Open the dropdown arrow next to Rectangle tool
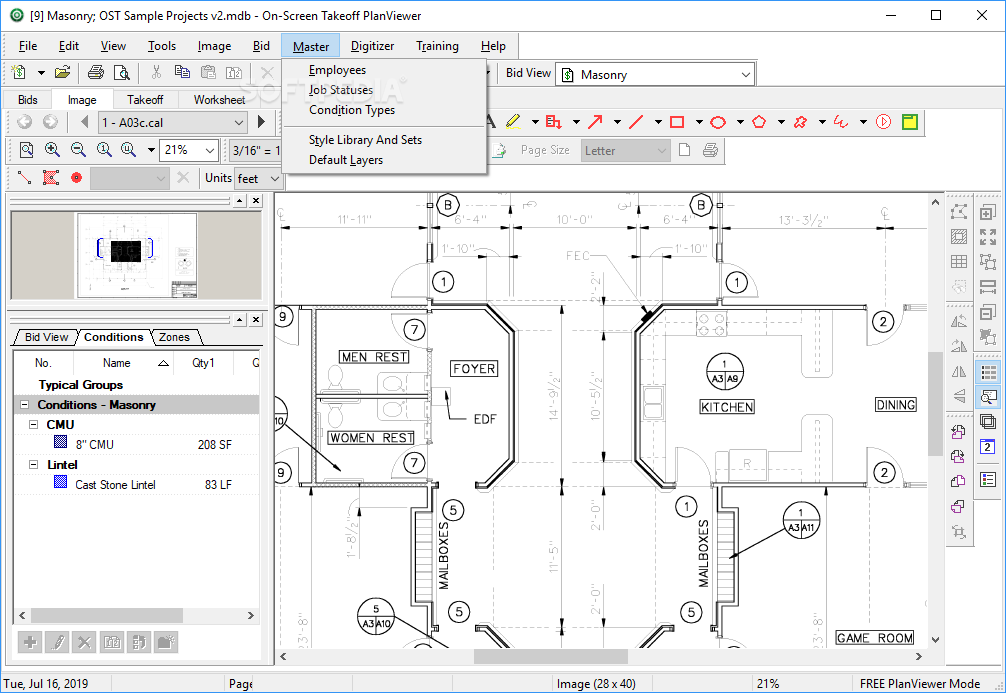The image size is (1006, 693). click(699, 121)
